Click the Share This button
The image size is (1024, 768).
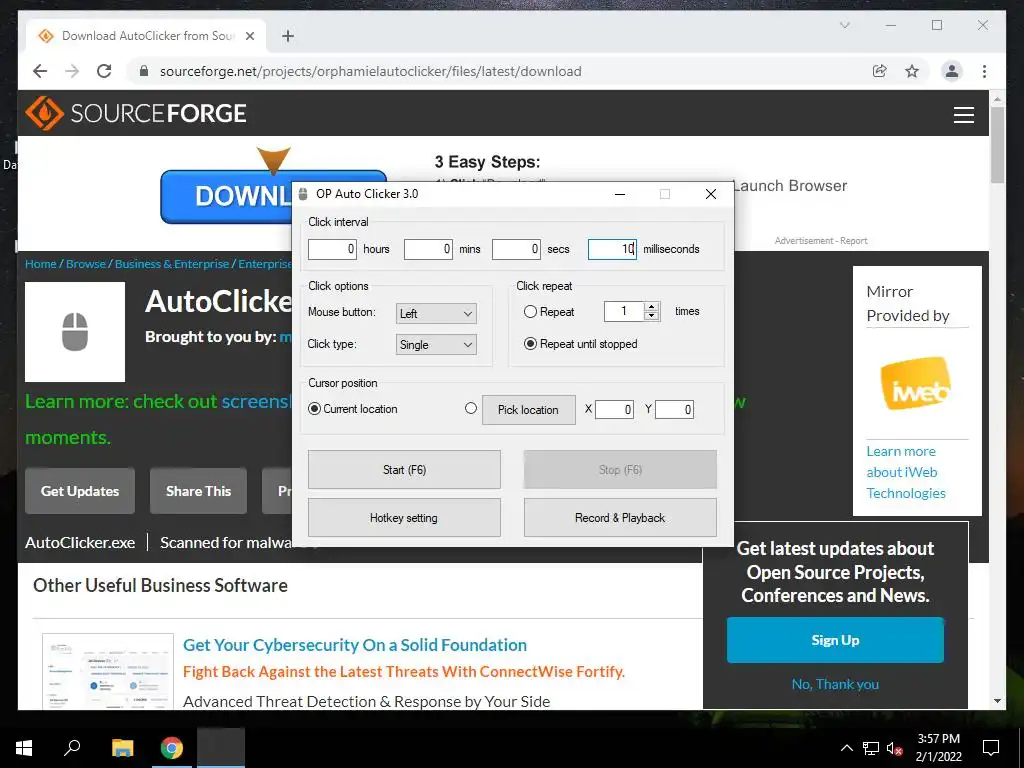(x=199, y=491)
